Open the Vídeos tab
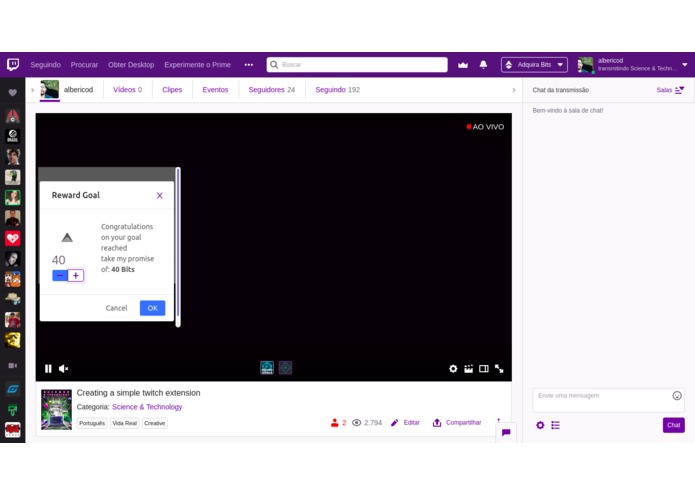695x494 pixels. [x=128, y=89]
